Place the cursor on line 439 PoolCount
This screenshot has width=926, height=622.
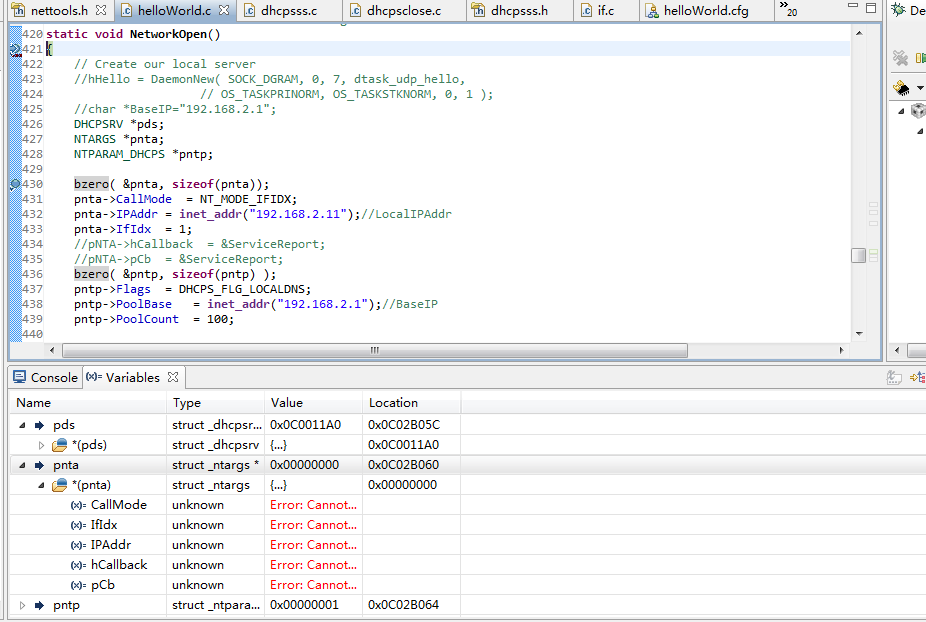click(147, 320)
